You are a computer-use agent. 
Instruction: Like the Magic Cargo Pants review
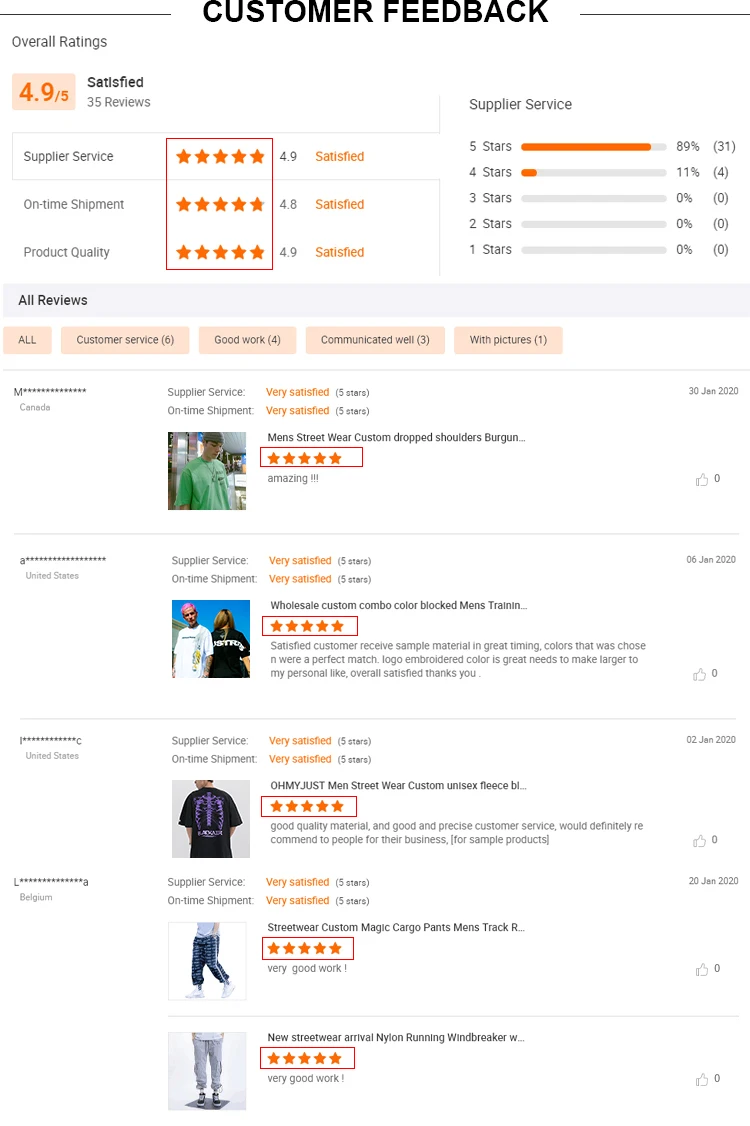(702, 969)
